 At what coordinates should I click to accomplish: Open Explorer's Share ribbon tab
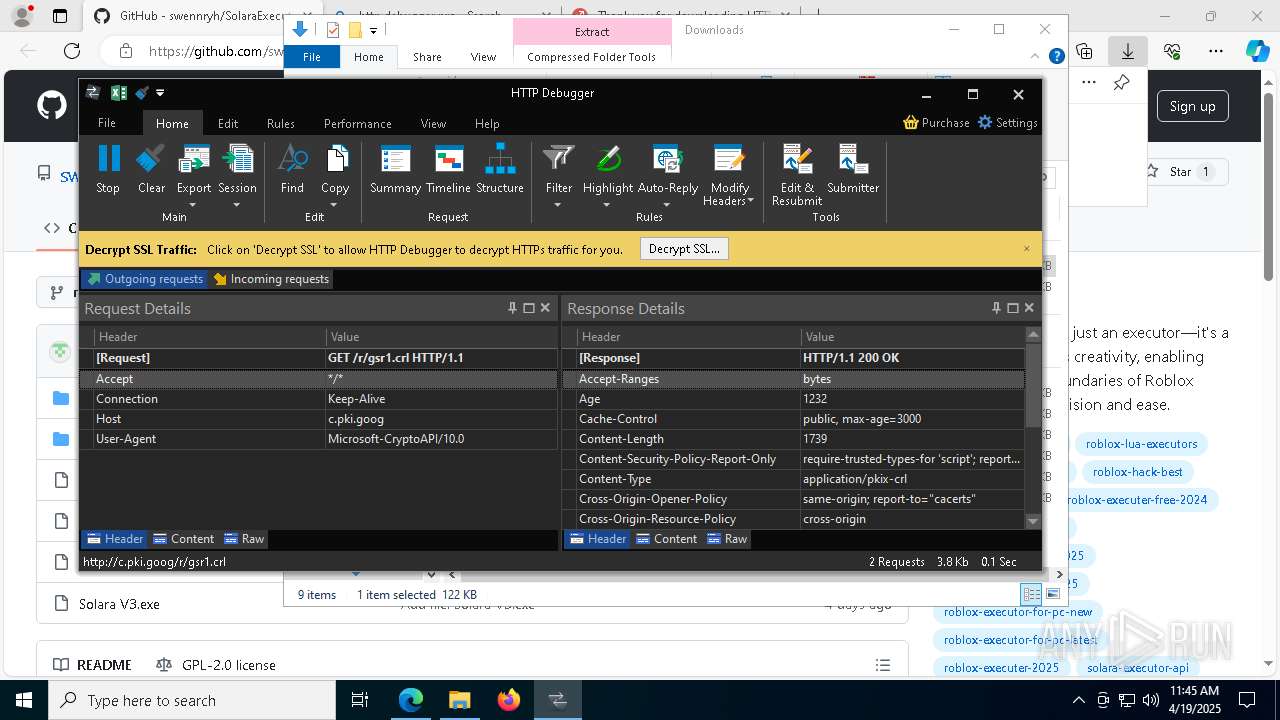tap(427, 57)
